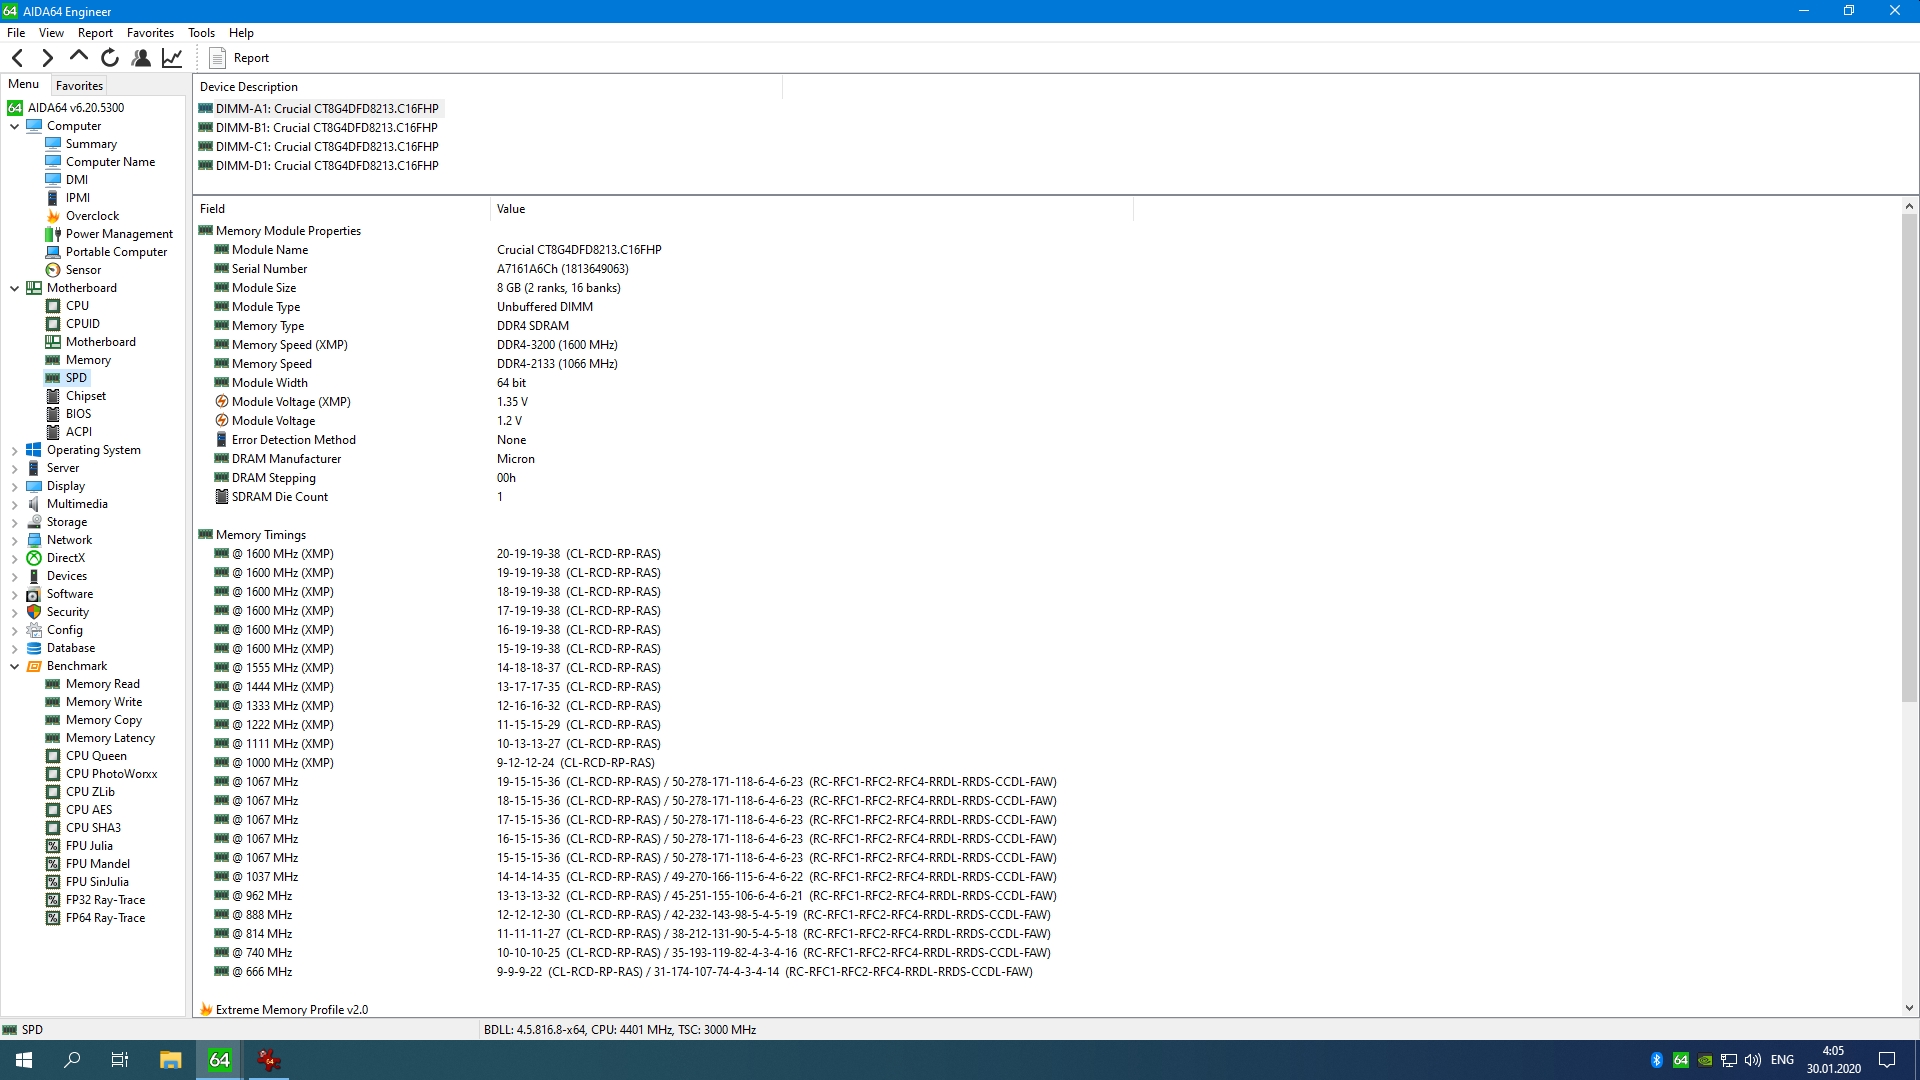Click the Refresh toolbar icon
1920x1080 pixels.
tap(110, 58)
